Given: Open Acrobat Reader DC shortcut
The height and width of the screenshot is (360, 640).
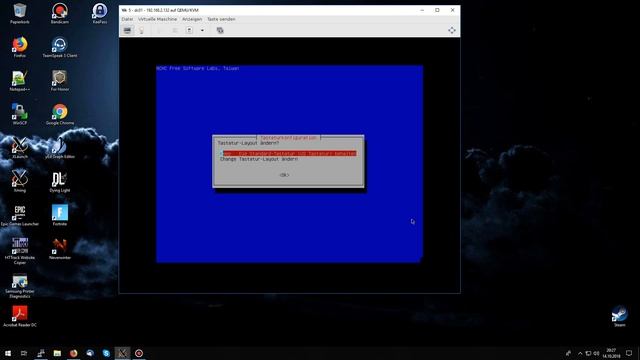Looking at the screenshot, I should pyautogui.click(x=20, y=316).
